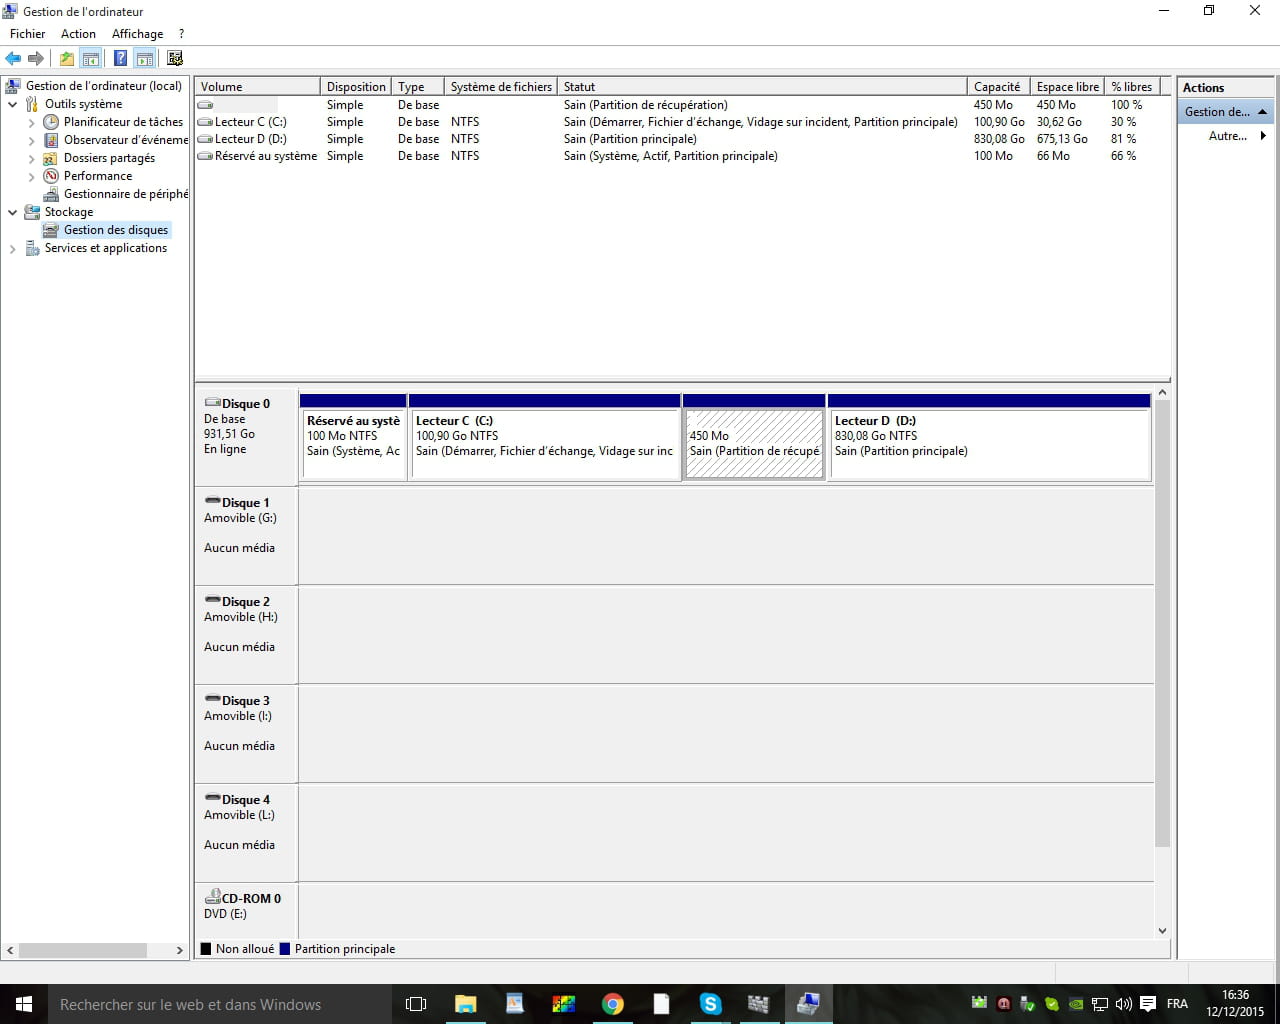Viewport: 1280px width, 1024px height.
Task: Collapse the Stockage tree node
Action: click(13, 212)
